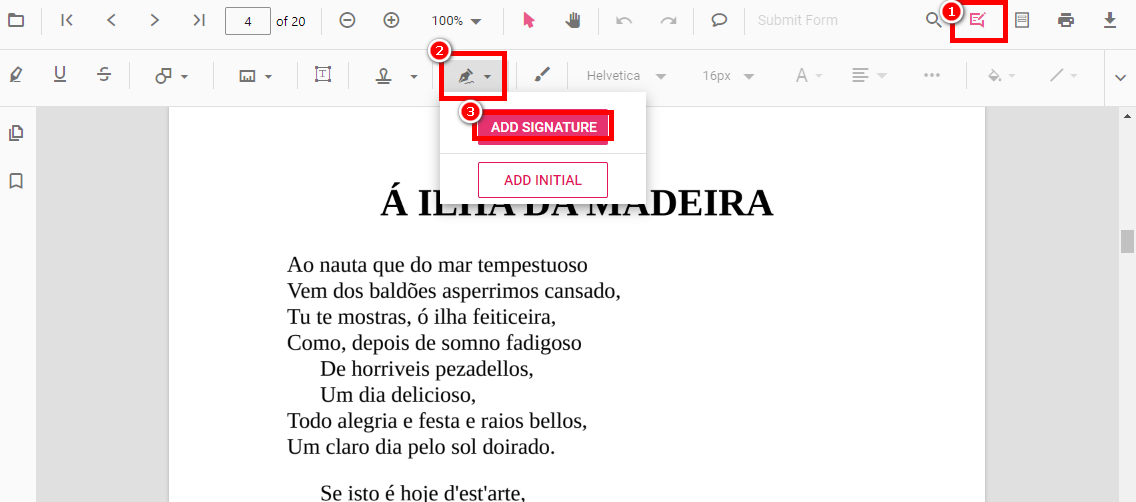Viewport: 1136px width, 502px height.
Task: Select the text selection arrow tool
Action: (x=530, y=20)
